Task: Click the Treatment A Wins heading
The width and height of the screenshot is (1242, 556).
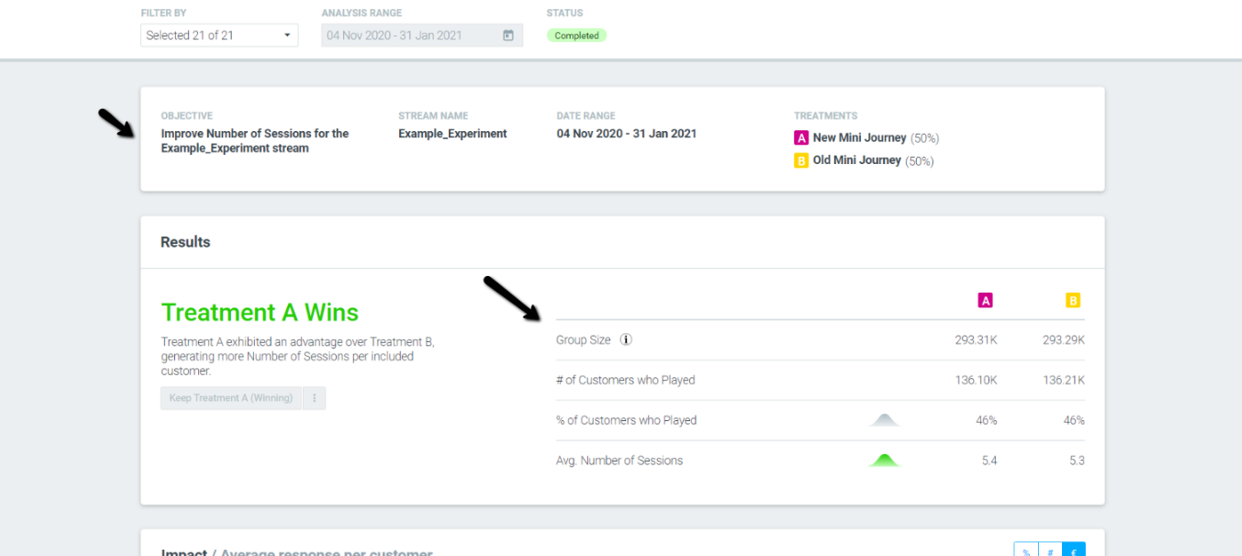Action: coord(260,313)
